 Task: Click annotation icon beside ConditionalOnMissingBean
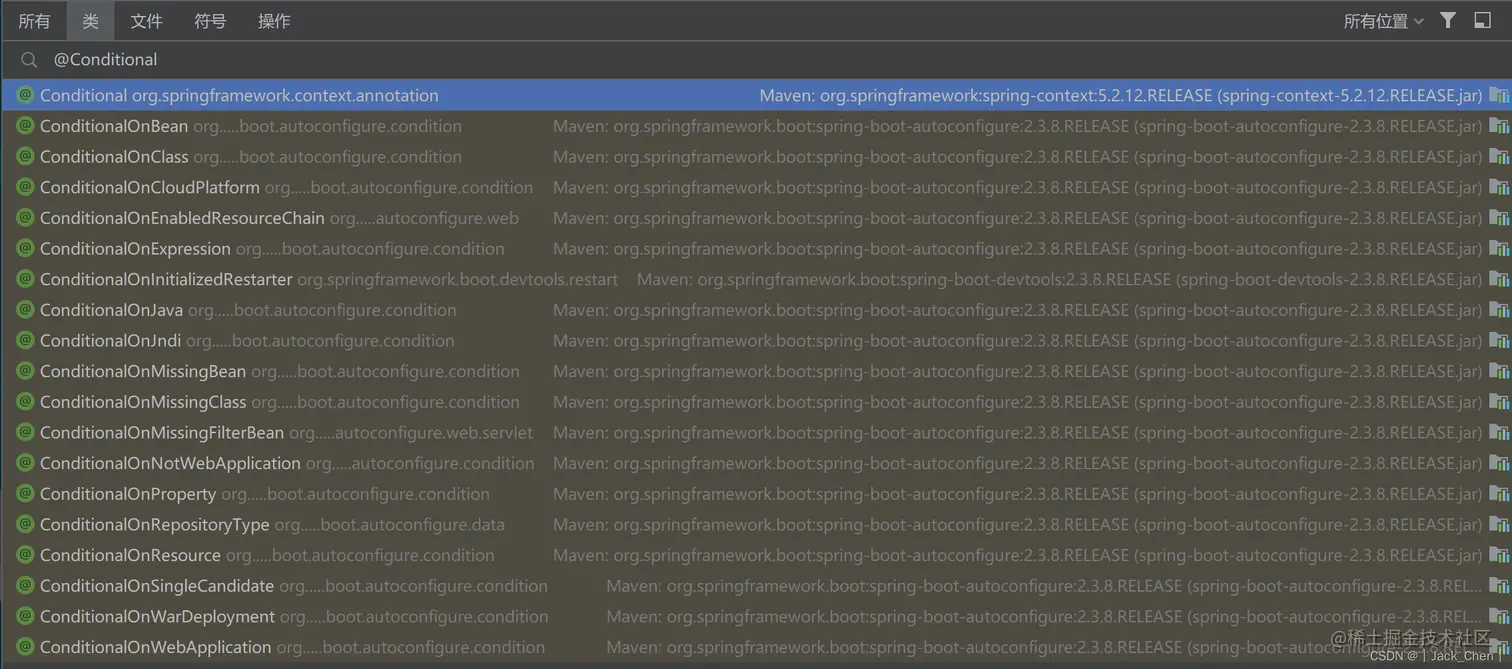tap(25, 371)
